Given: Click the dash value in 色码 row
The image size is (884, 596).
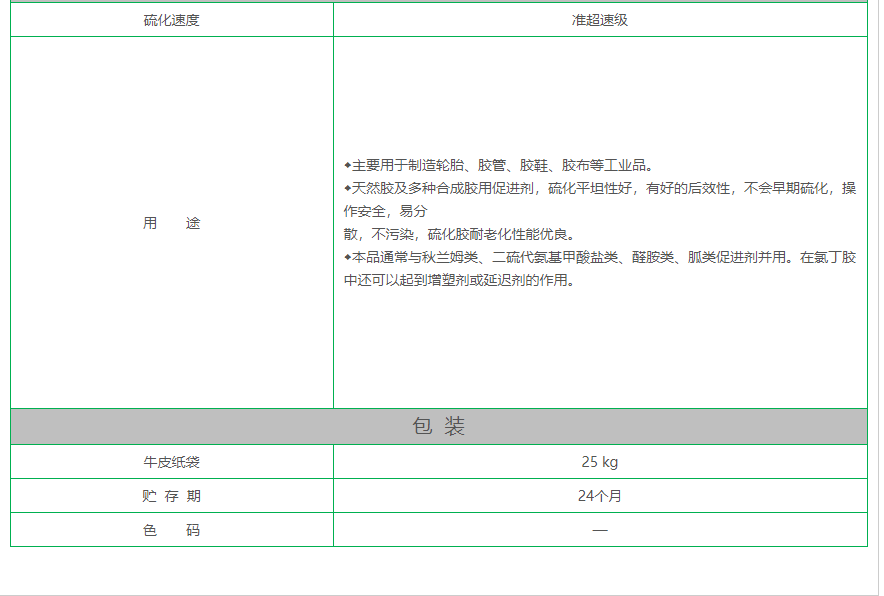Looking at the screenshot, I should [599, 530].
